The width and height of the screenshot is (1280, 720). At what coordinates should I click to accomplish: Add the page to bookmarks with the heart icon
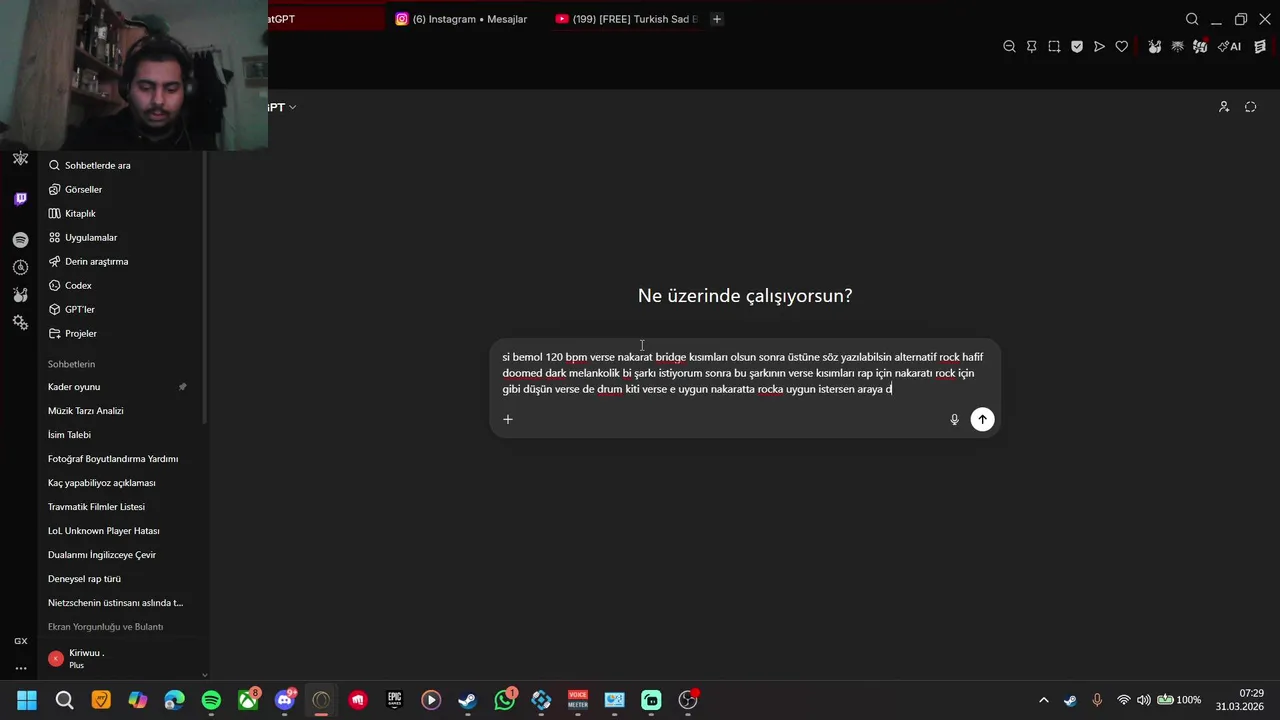click(x=1122, y=47)
